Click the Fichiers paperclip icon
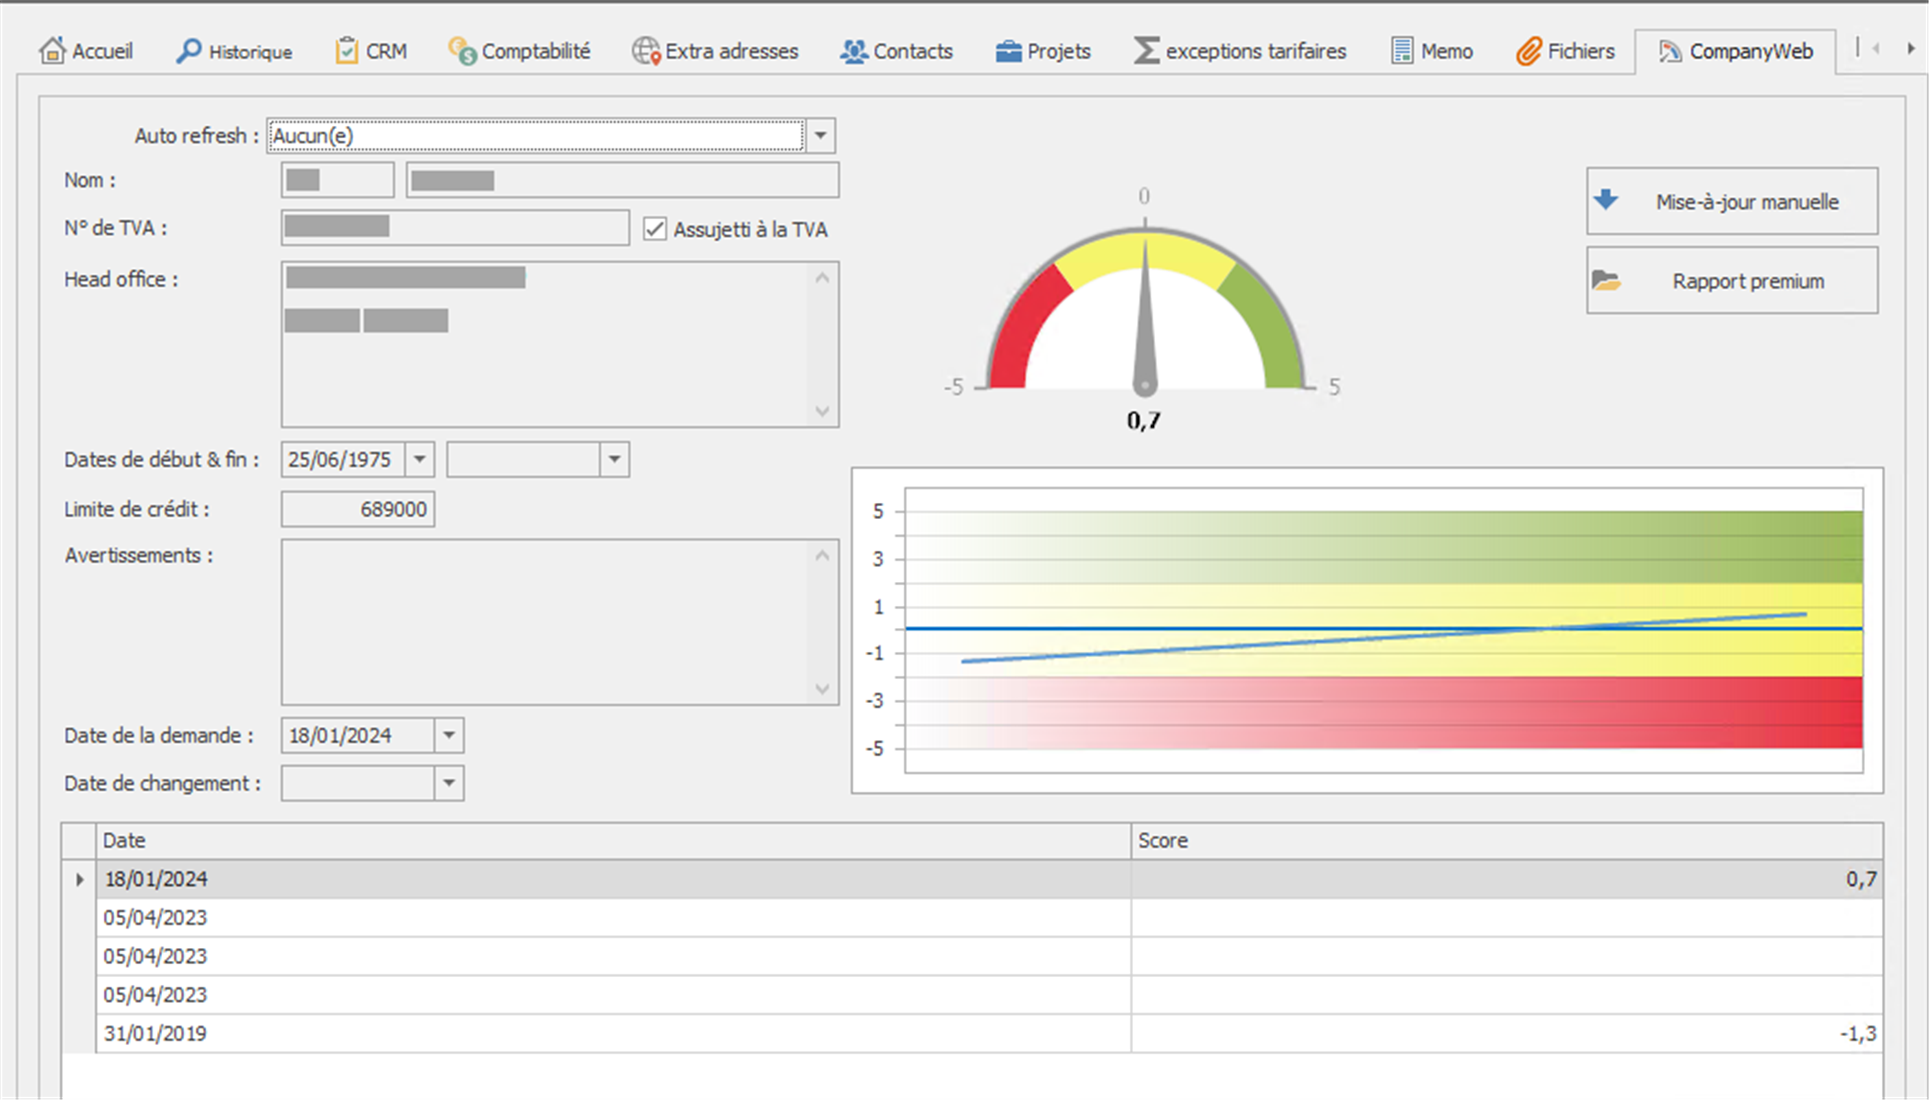 pos(1528,50)
